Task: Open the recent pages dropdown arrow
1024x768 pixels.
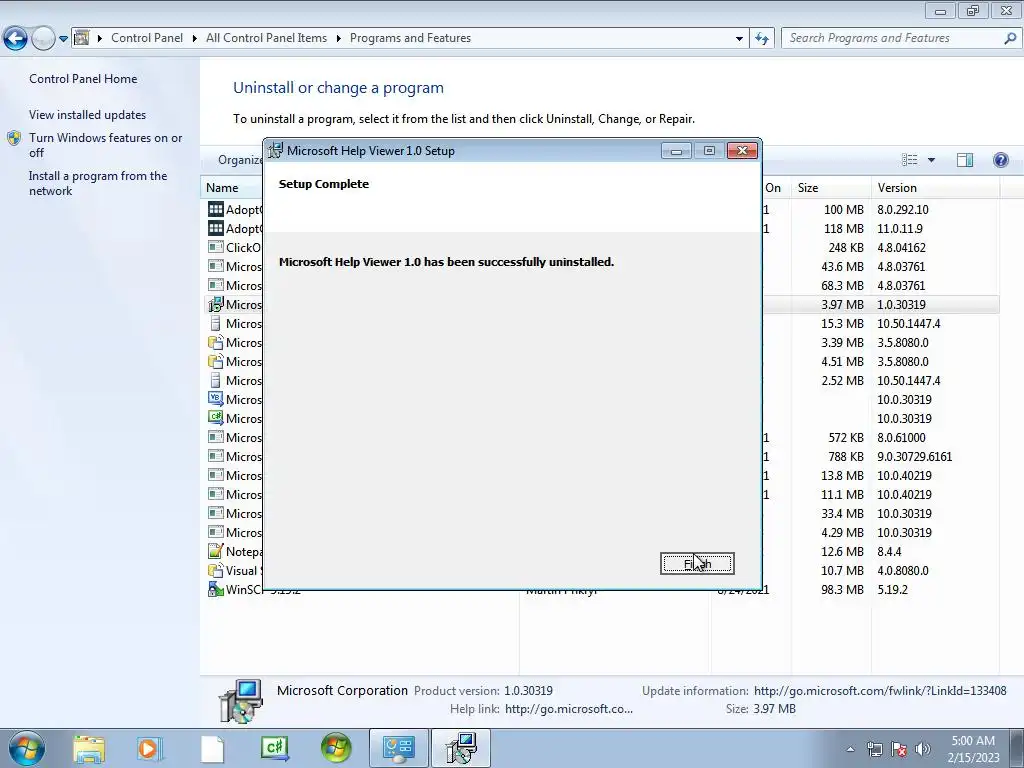Action: tap(63, 39)
